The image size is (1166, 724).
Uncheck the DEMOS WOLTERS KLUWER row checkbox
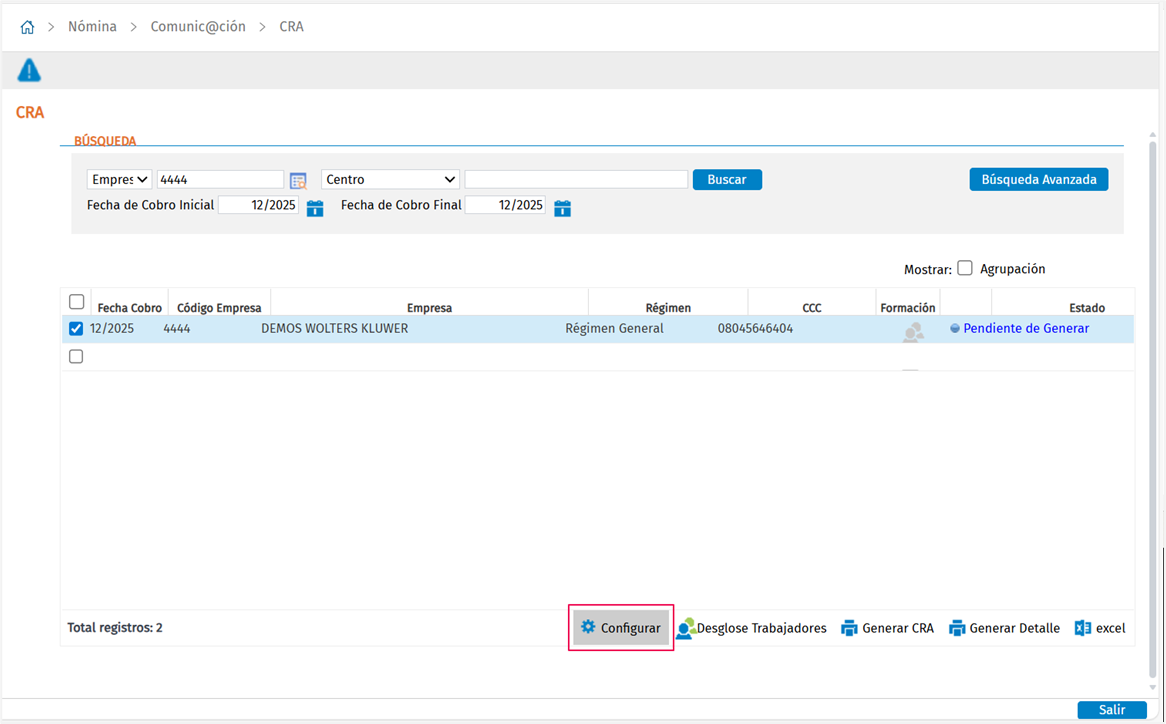click(x=76, y=329)
